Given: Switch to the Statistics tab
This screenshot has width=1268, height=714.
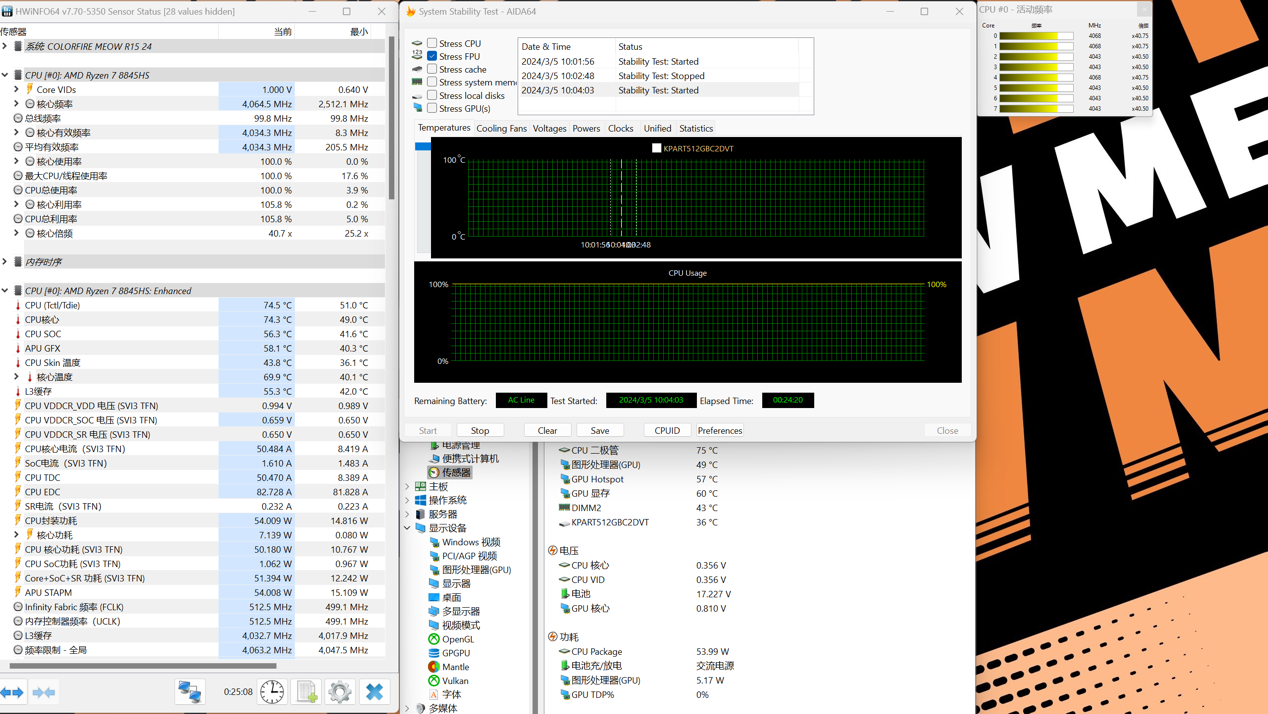Looking at the screenshot, I should 696,129.
